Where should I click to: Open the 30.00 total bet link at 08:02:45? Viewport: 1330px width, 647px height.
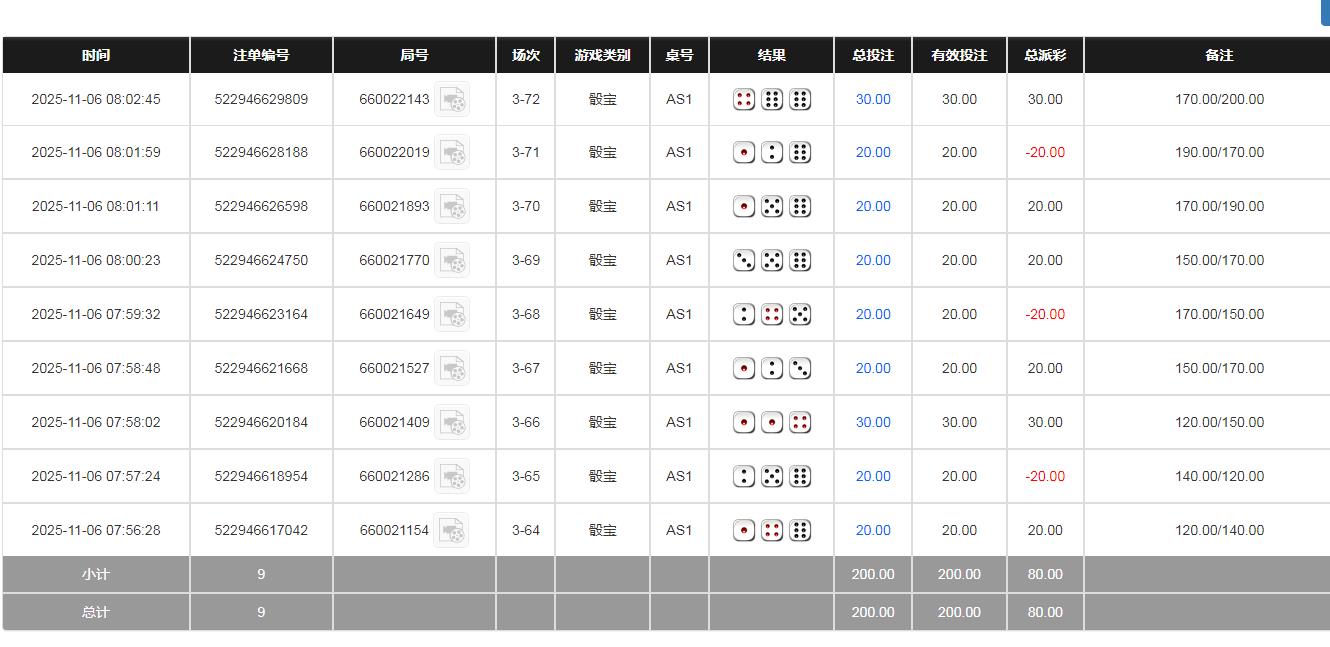click(873, 100)
